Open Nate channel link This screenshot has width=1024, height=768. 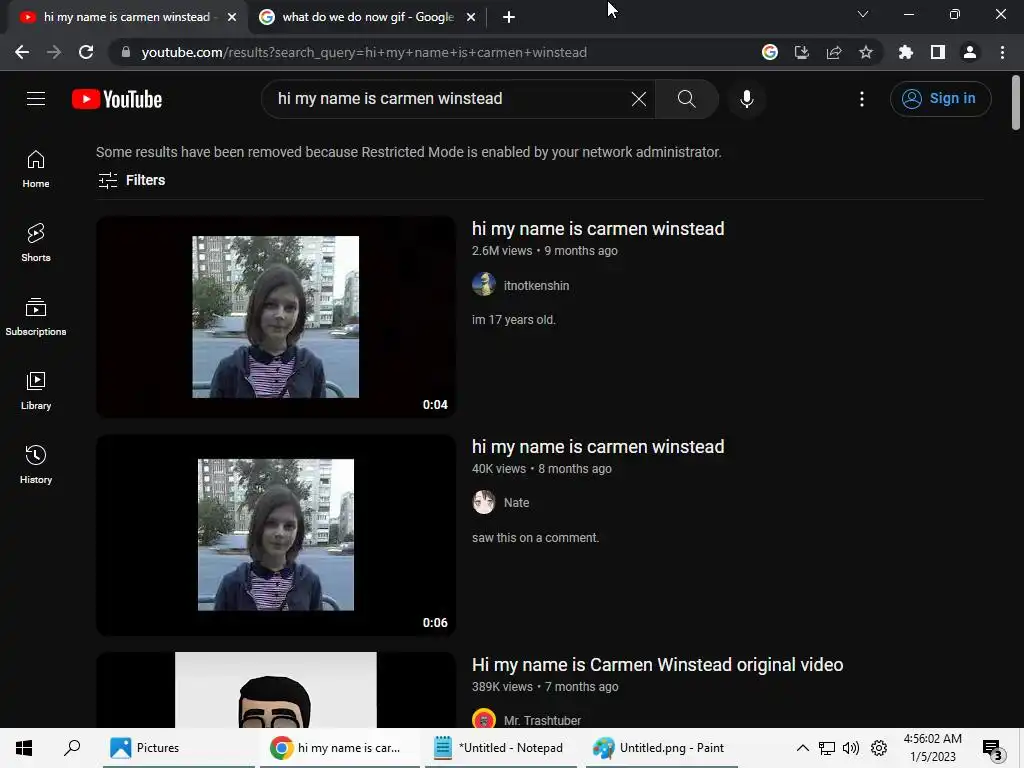516,503
